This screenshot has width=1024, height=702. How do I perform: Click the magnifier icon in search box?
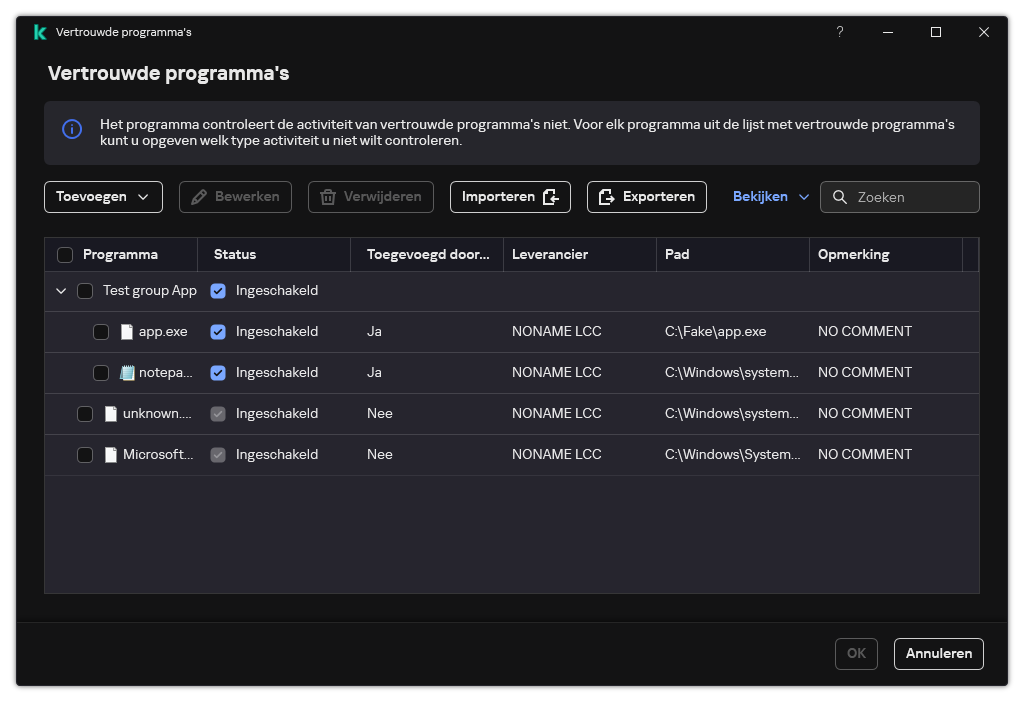pos(840,197)
